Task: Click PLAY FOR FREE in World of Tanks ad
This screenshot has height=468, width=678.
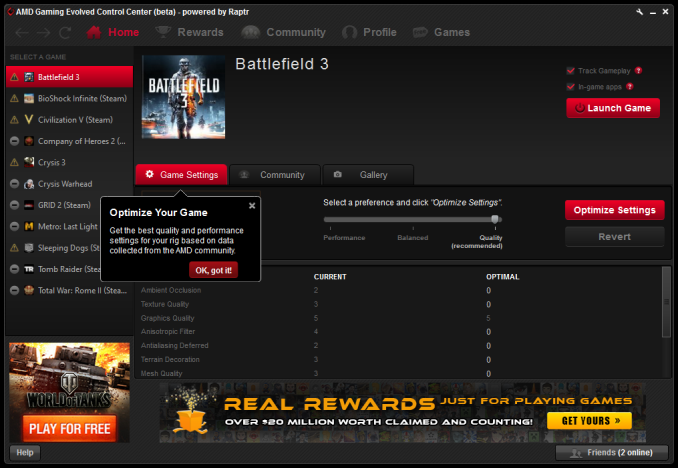Action: coord(70,429)
